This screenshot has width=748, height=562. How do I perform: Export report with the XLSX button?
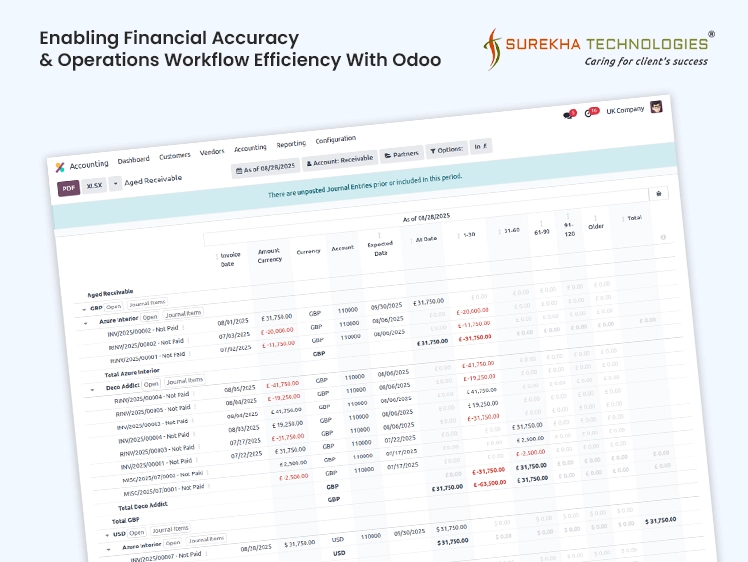[94, 185]
